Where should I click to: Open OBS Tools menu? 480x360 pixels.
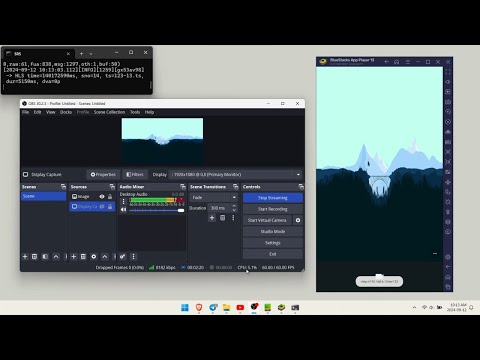coord(135,112)
